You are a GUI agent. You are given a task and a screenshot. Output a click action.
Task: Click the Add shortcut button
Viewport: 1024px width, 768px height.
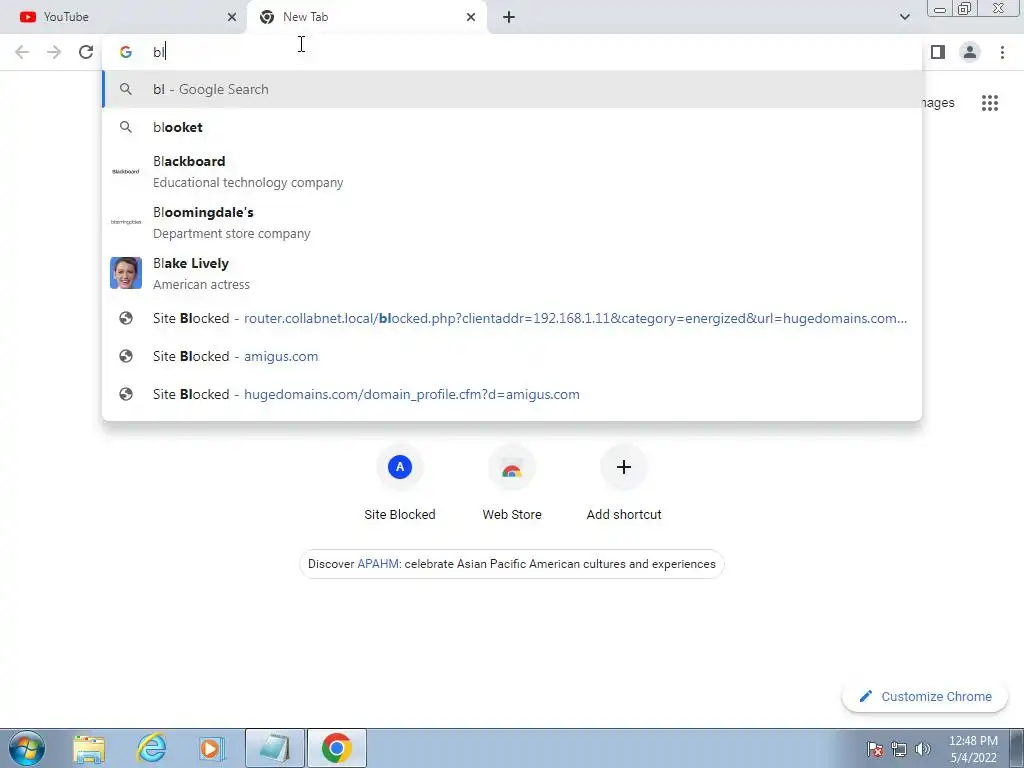pyautogui.click(x=624, y=483)
